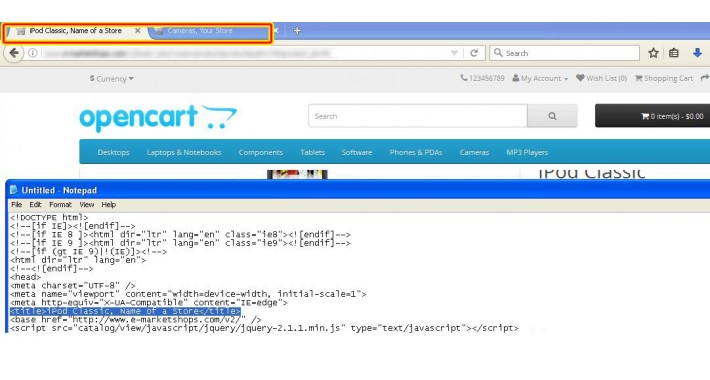Focus the browser URL address field
The image size is (710, 380).
245,53
